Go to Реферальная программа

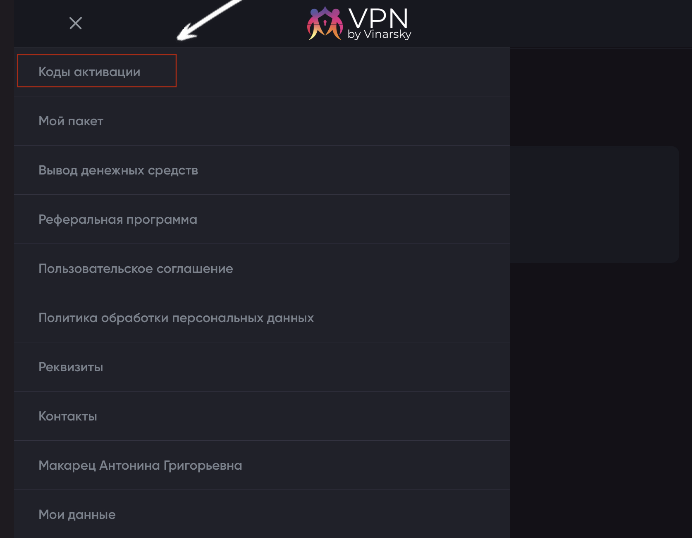coord(118,219)
